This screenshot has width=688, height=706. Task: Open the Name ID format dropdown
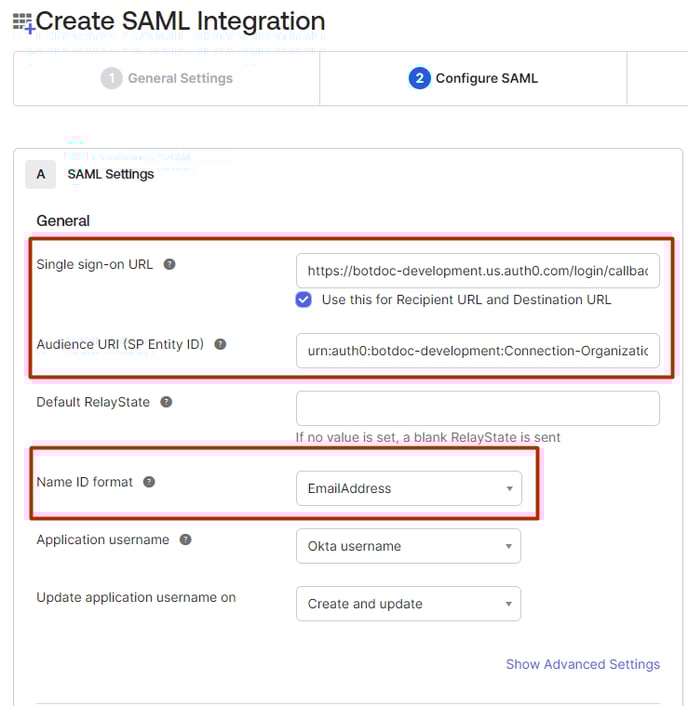click(x=408, y=489)
